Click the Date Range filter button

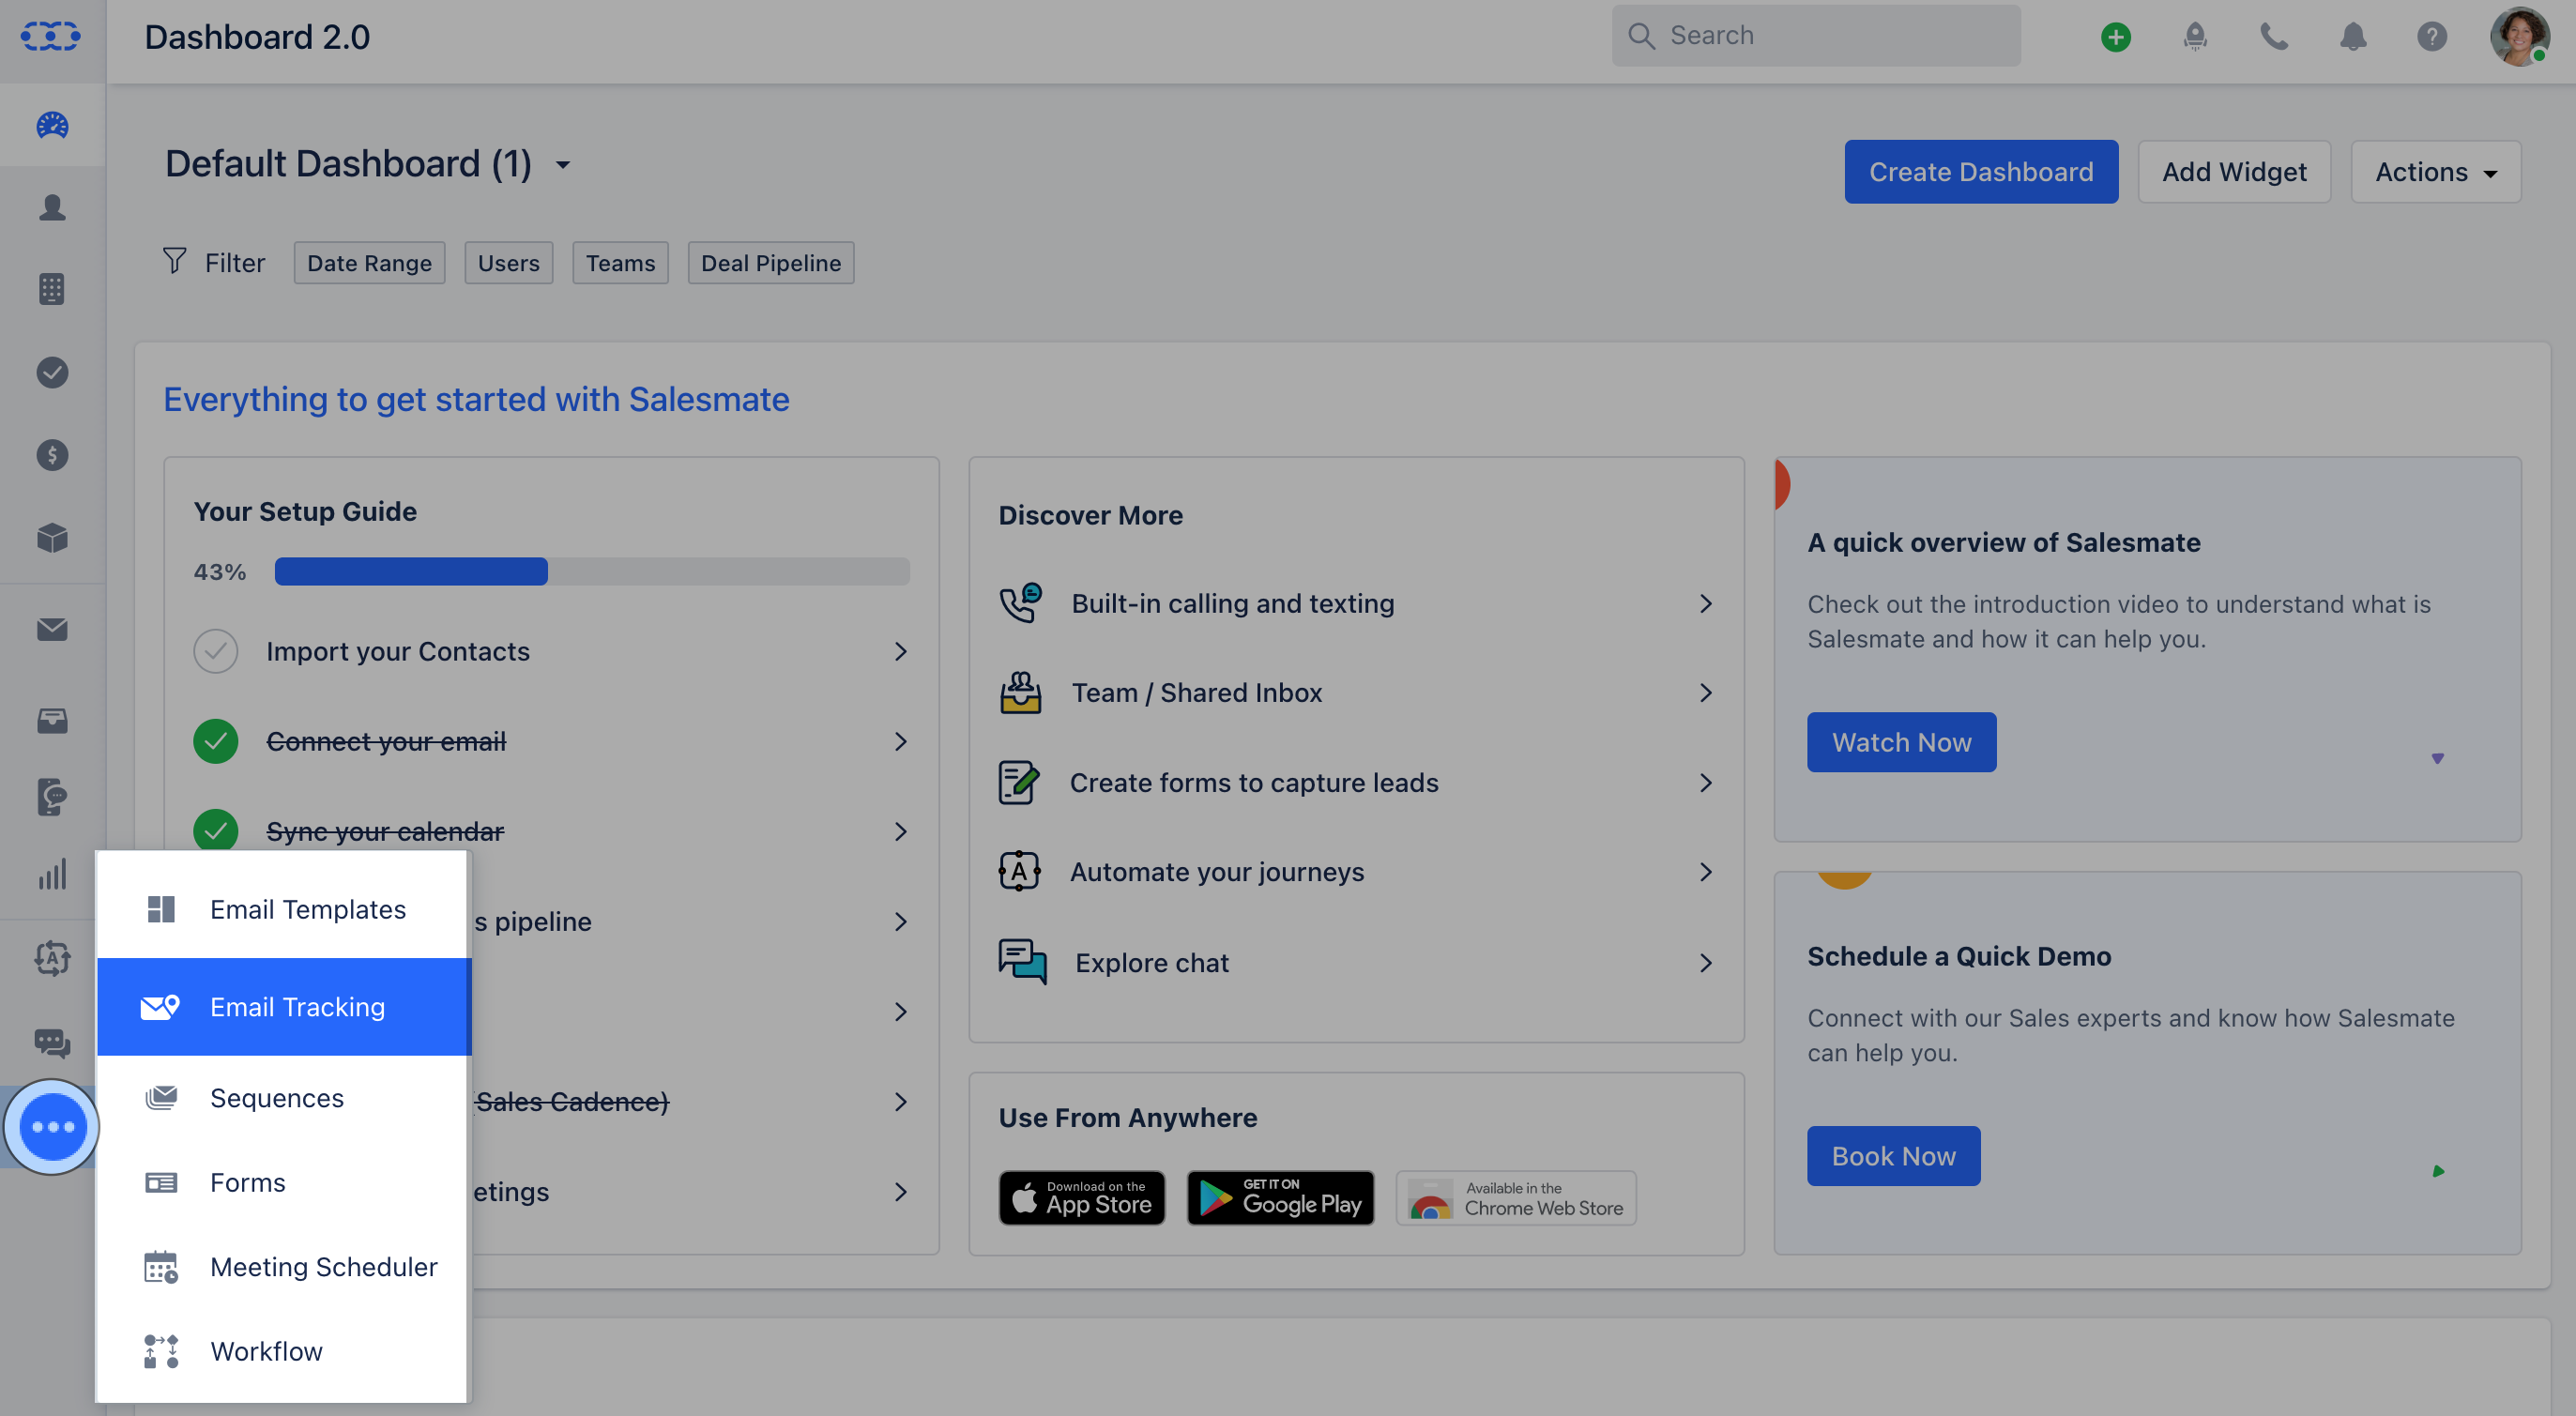(x=369, y=262)
